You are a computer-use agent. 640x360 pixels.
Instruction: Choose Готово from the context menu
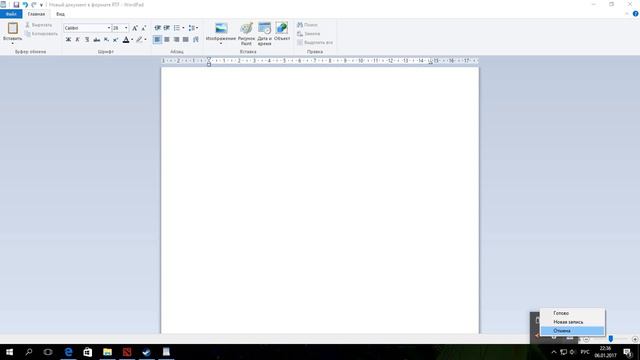coord(572,313)
